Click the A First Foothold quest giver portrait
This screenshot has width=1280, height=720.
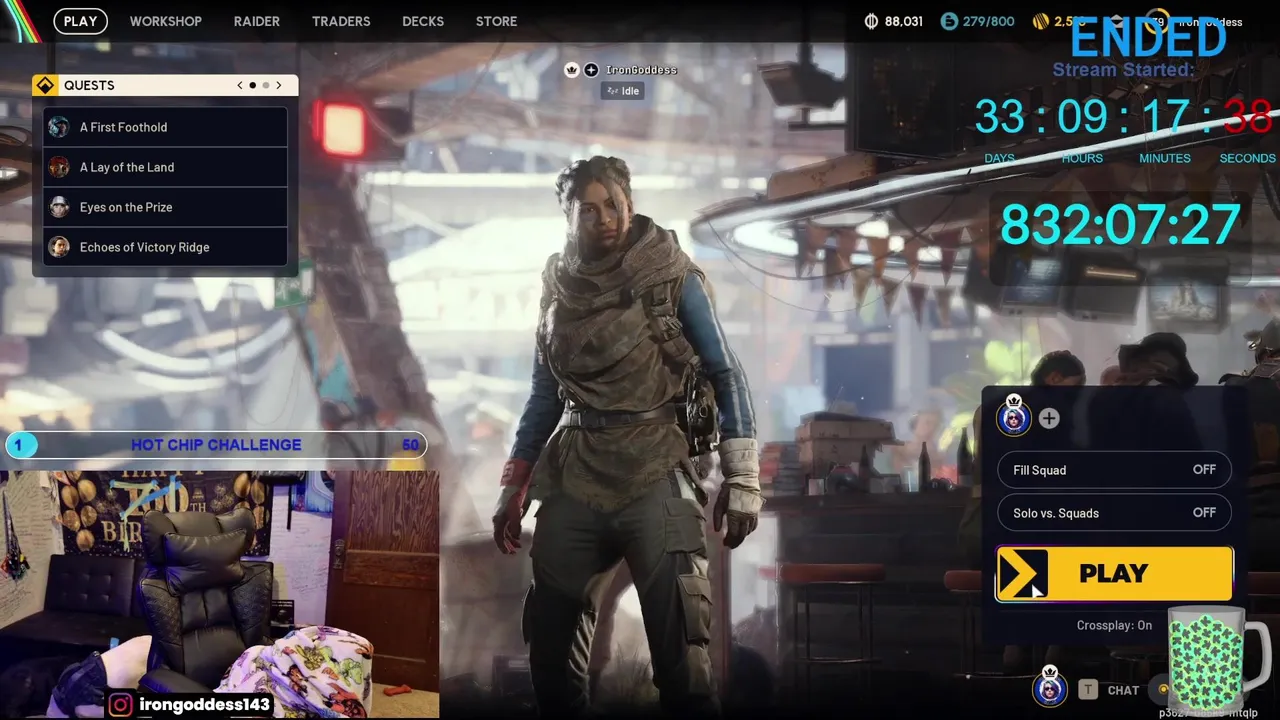point(59,127)
